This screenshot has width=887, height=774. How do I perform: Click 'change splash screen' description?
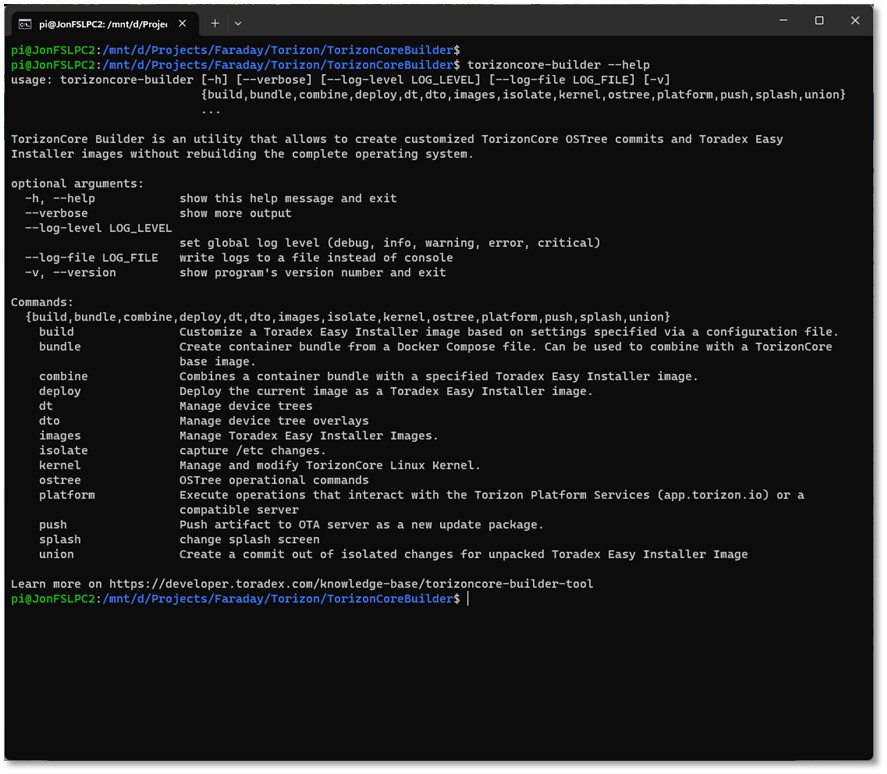point(249,539)
